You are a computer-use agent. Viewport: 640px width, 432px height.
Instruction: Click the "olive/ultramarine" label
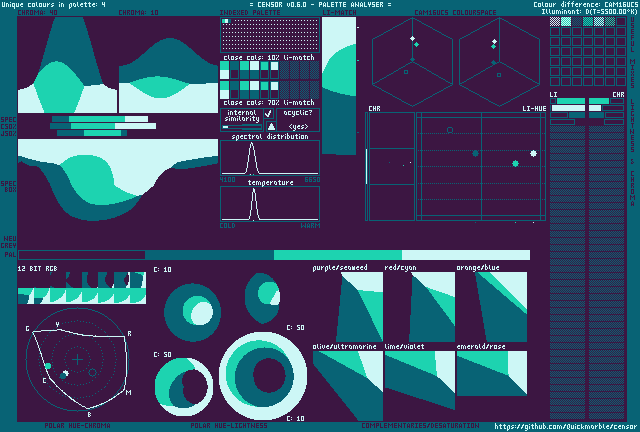344,347
